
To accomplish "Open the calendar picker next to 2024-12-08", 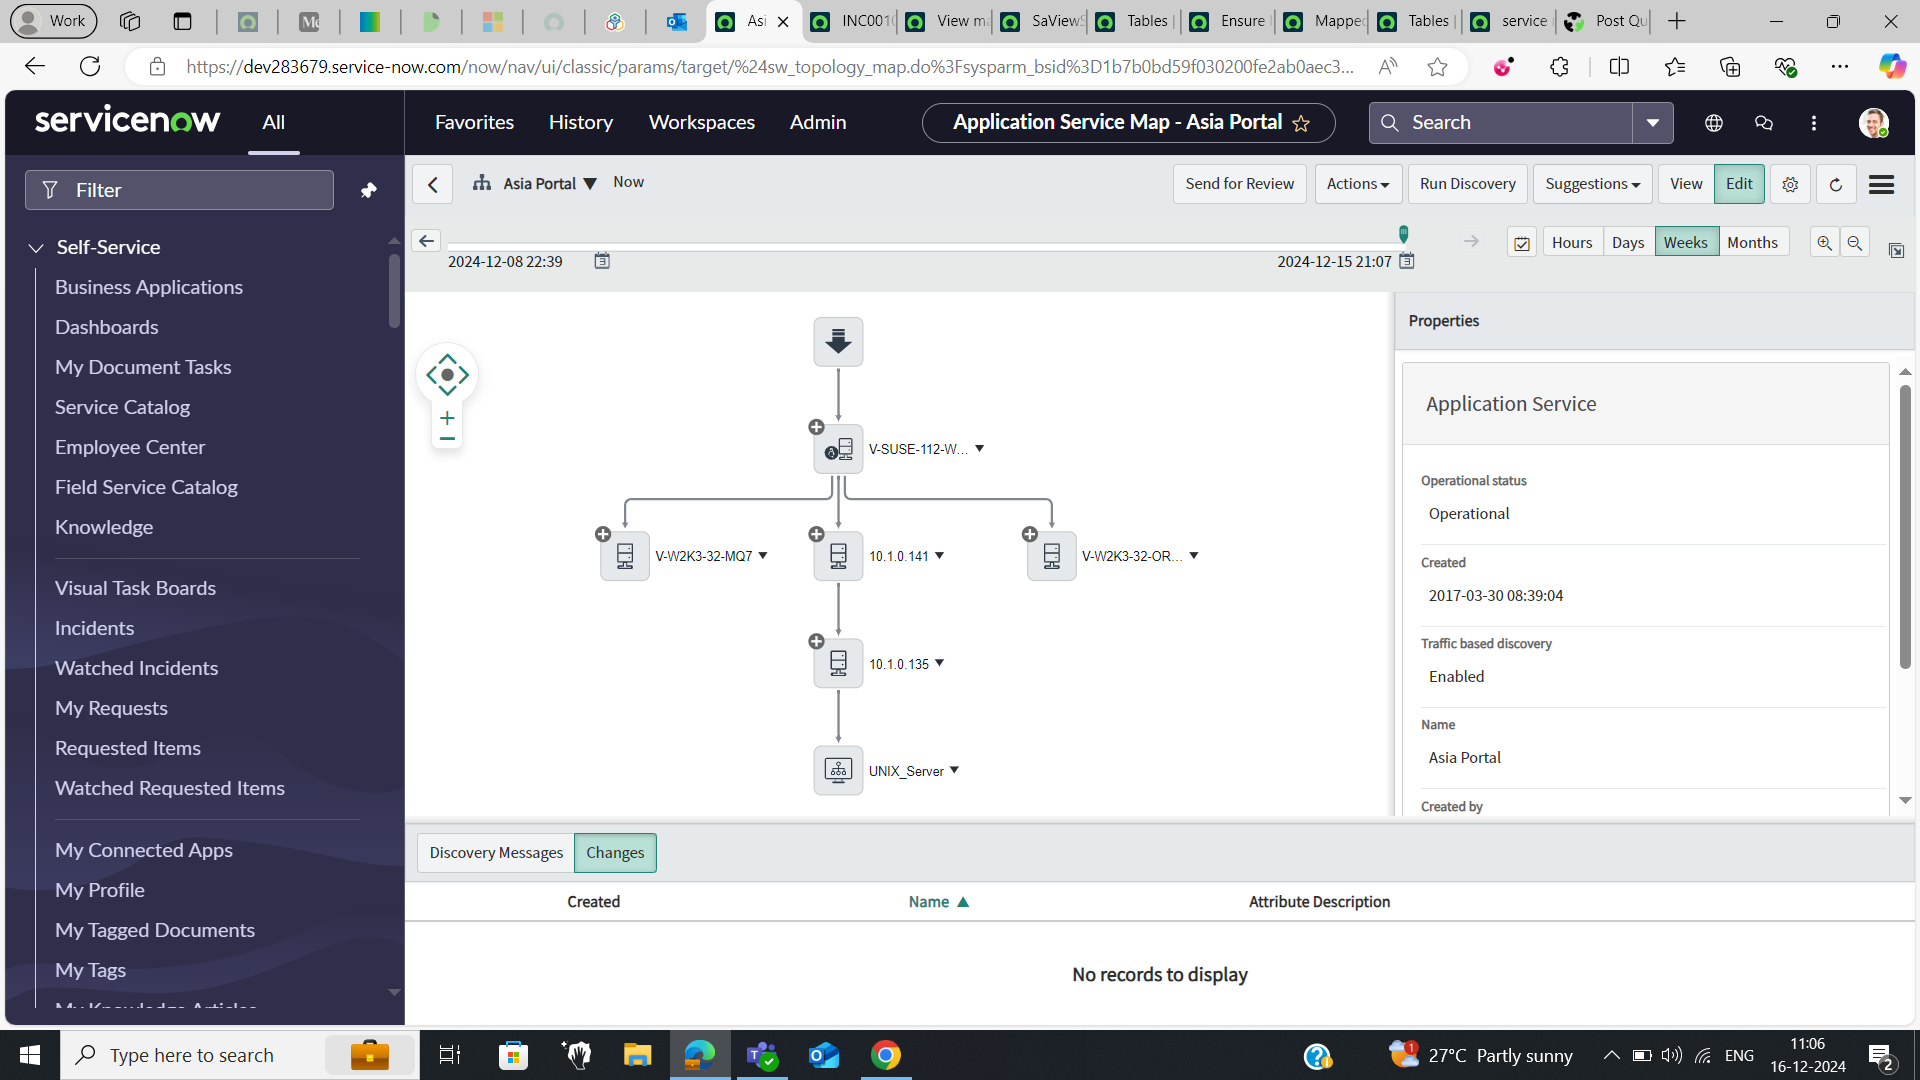I will click(x=602, y=260).
